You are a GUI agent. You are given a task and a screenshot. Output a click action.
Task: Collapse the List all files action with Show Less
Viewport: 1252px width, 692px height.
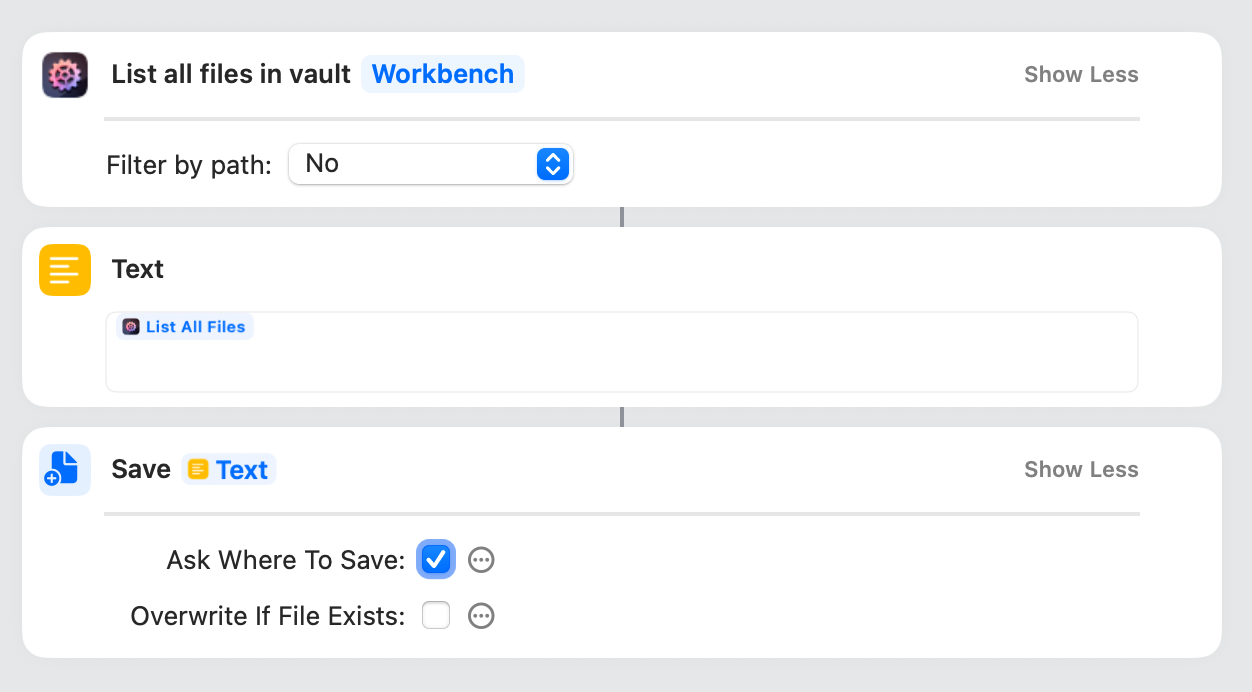1081,75
